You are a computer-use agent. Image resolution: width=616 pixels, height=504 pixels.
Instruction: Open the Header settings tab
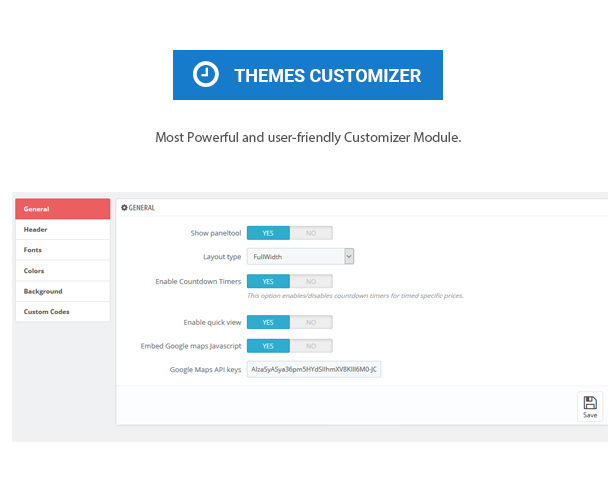coord(62,229)
